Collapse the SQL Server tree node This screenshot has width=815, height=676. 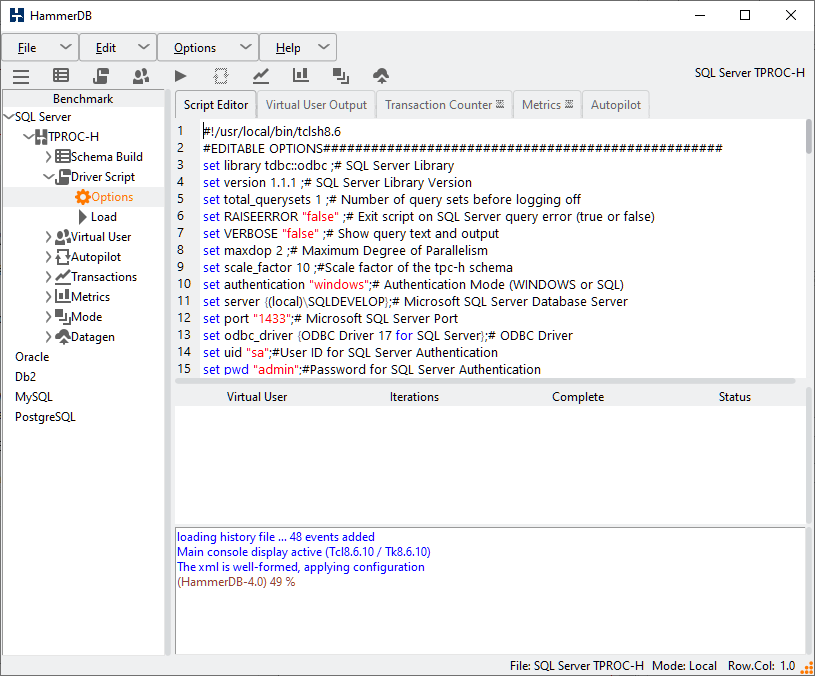coord(8,117)
